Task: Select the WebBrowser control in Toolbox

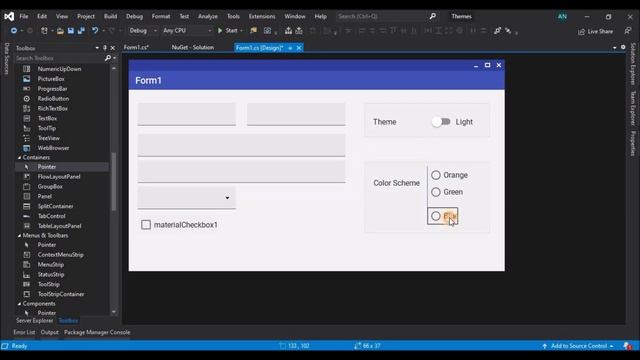Action: point(53,148)
